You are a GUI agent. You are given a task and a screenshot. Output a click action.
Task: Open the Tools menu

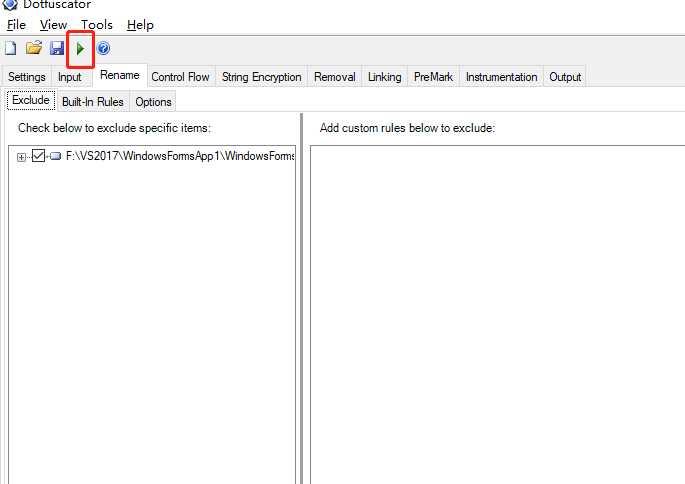tap(97, 25)
